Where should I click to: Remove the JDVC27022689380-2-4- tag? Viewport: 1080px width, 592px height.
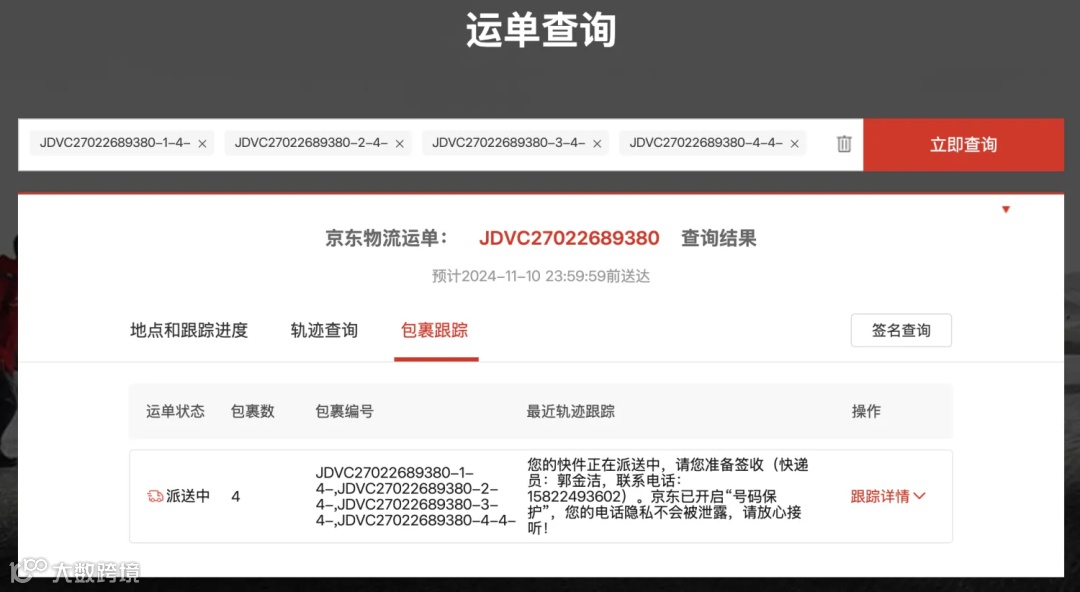click(x=399, y=144)
